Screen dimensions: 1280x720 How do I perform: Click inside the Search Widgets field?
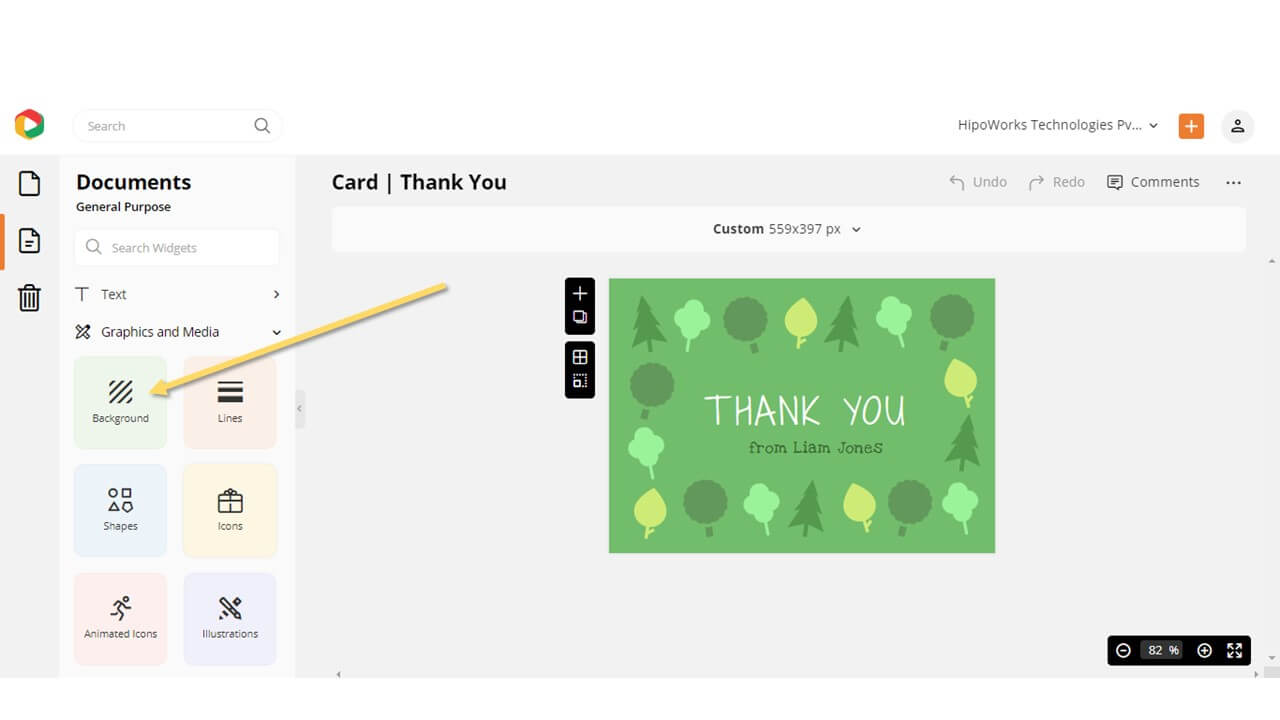(x=176, y=247)
